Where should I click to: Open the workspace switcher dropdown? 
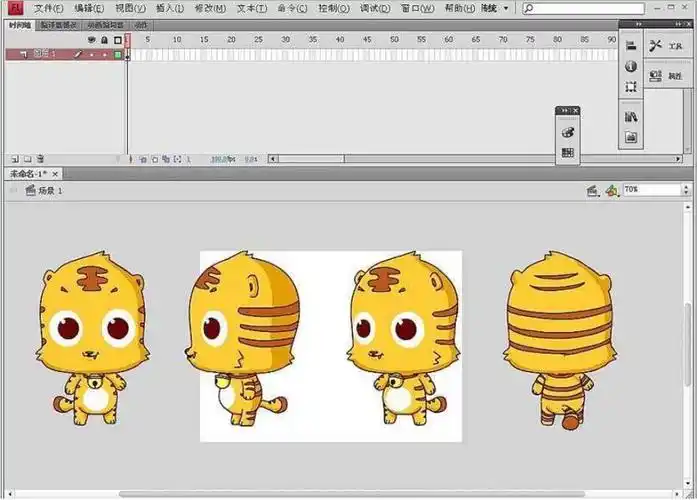[x=493, y=8]
